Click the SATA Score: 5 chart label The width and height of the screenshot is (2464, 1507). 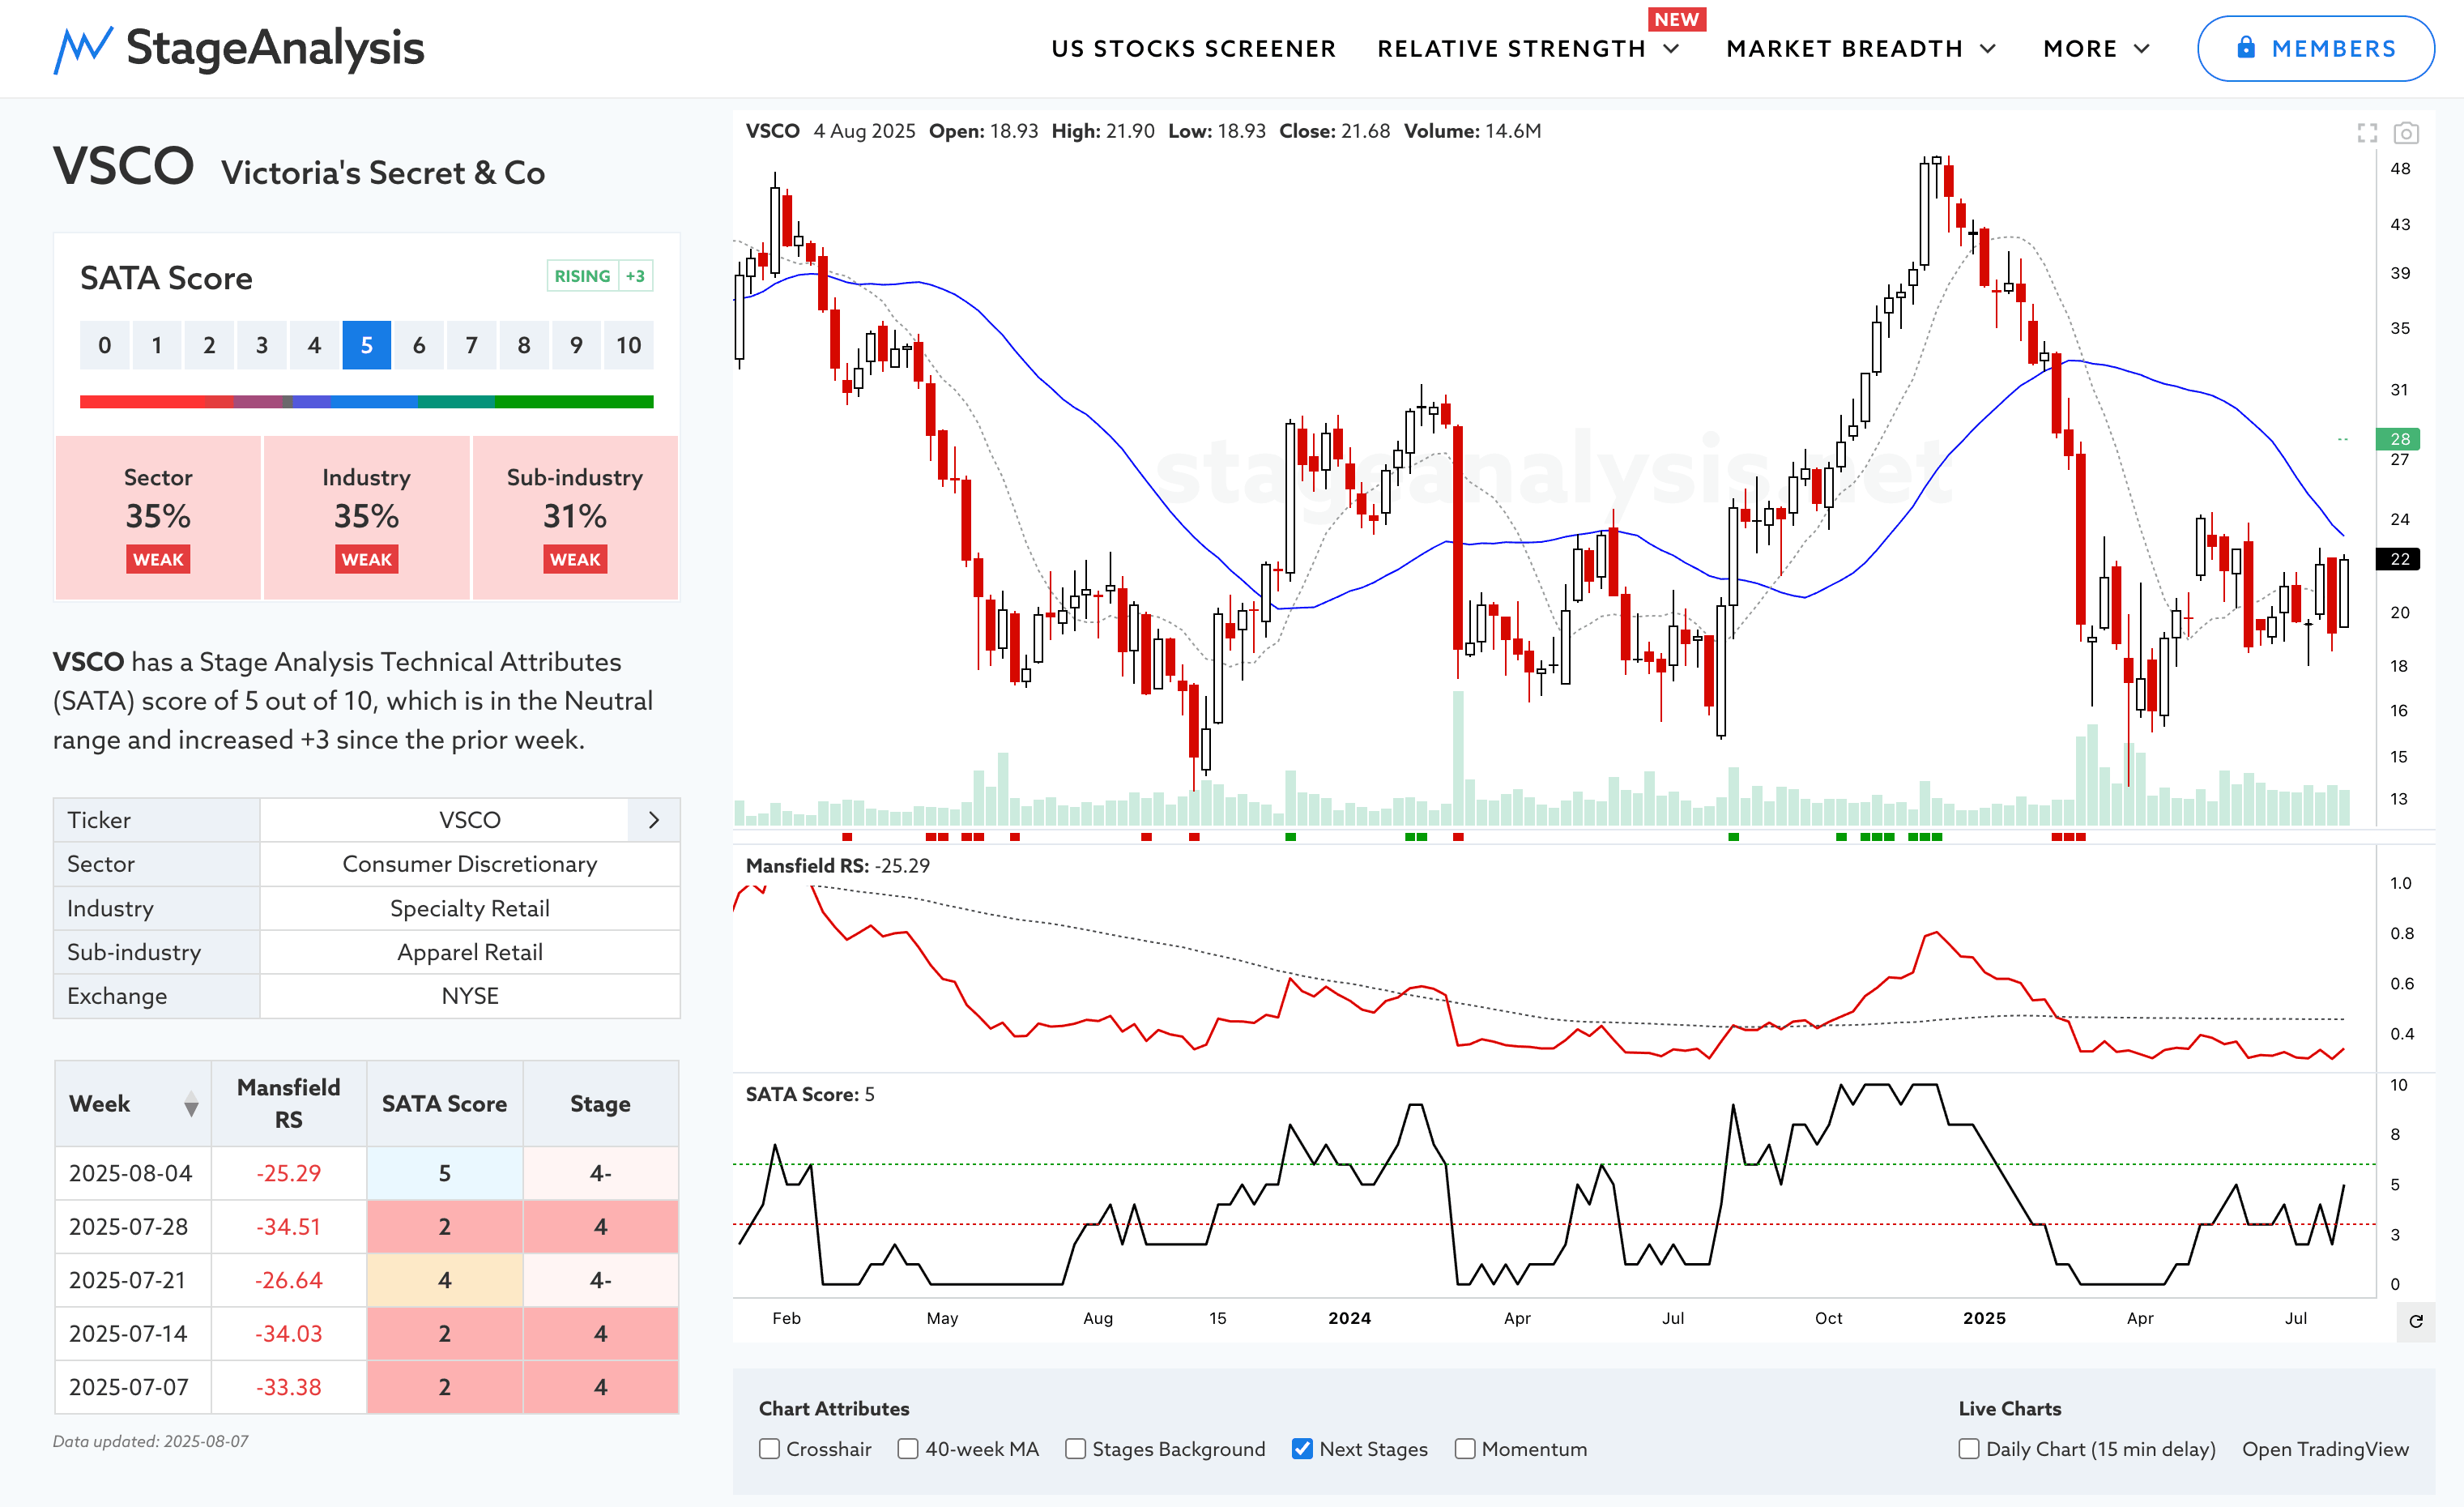click(x=810, y=1094)
